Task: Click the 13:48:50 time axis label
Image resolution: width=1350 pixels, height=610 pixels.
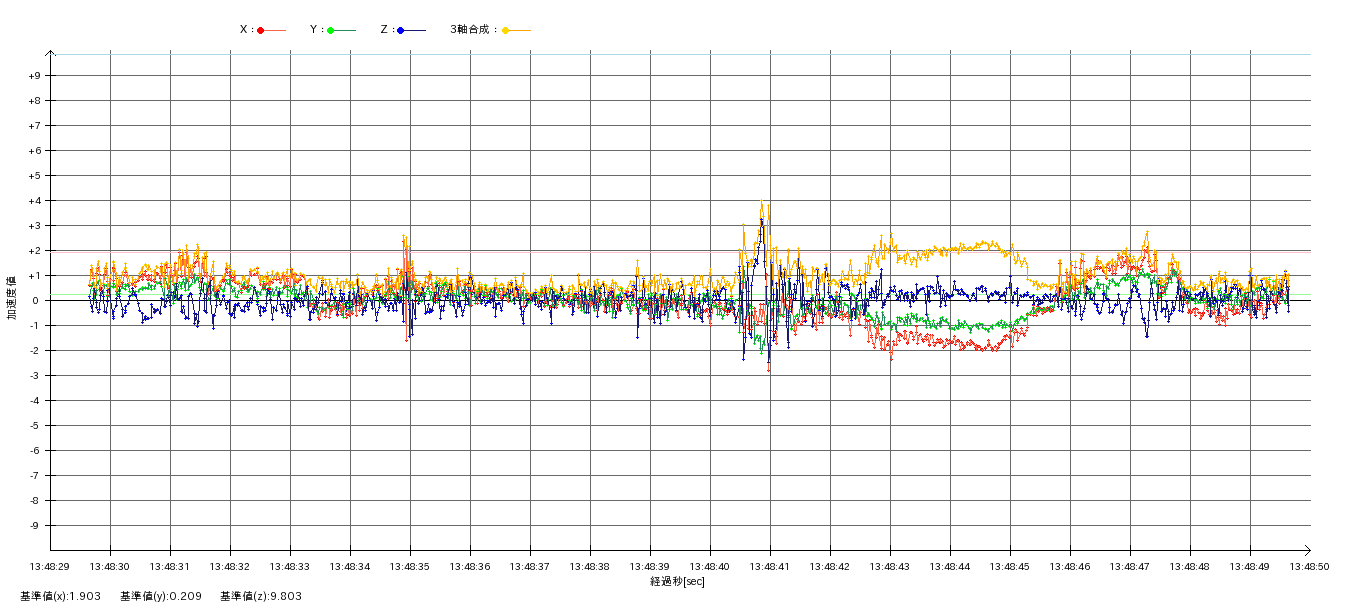Action: [1309, 567]
